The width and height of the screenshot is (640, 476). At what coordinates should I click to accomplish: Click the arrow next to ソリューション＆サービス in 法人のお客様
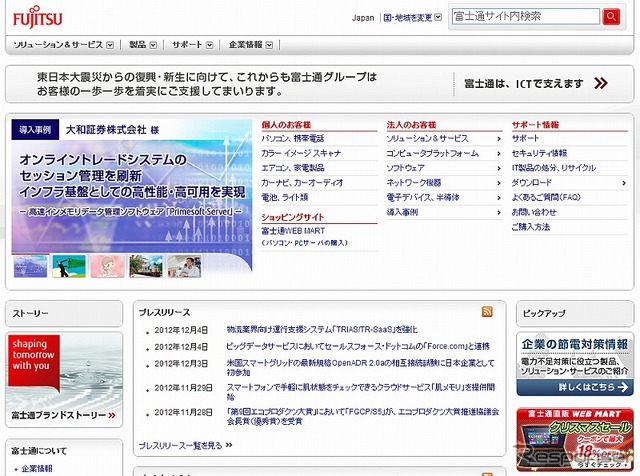pyautogui.click(x=499, y=139)
